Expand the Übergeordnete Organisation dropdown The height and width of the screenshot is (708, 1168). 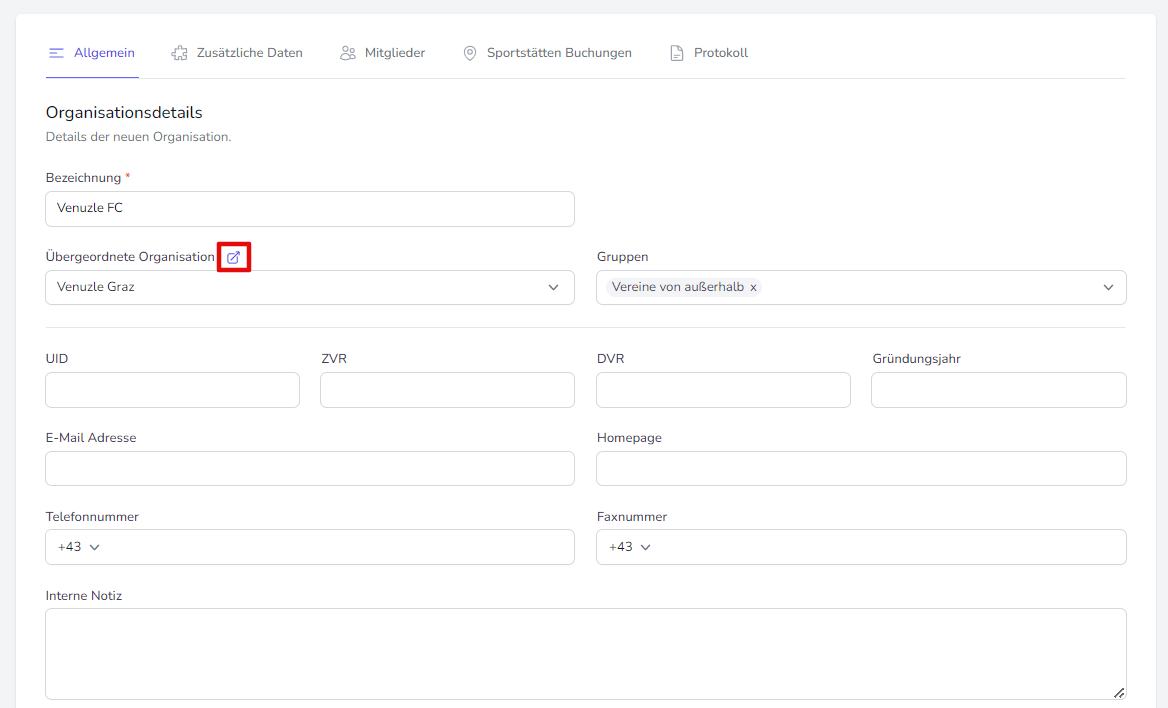point(553,288)
